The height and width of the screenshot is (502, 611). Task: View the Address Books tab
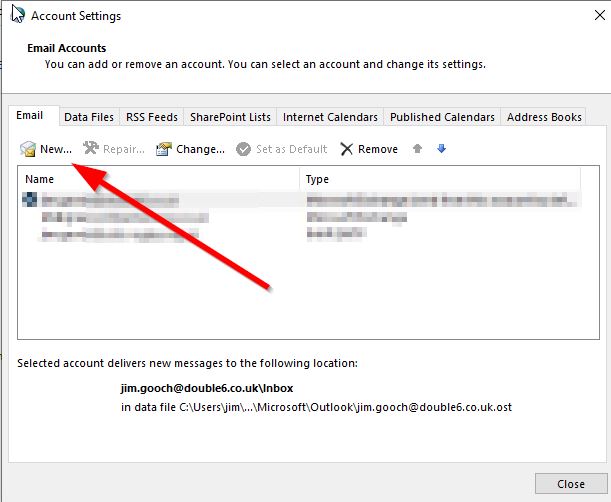[x=544, y=117]
